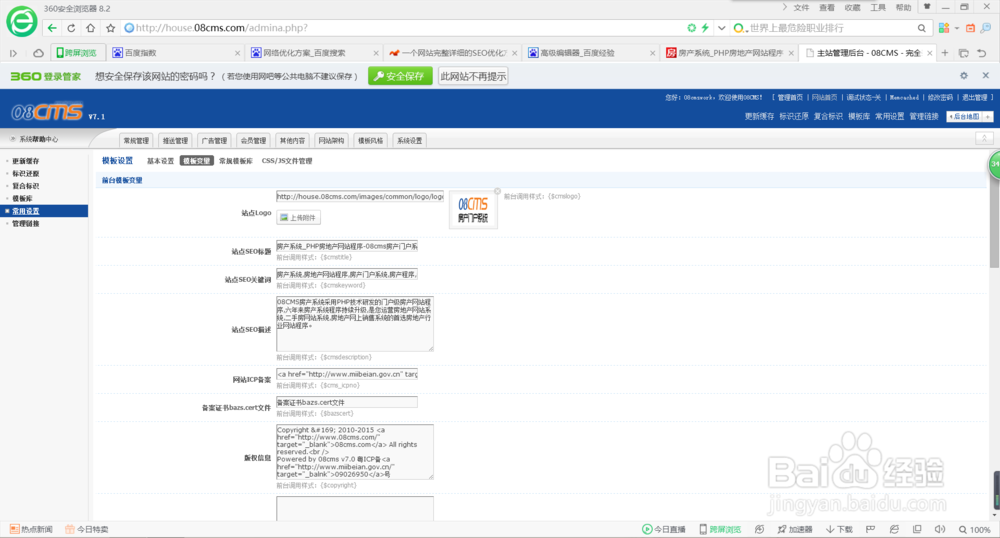Image resolution: width=1000 pixels, height=538 pixels.
Task: Click the plus button beside 后台地图
Action: click(x=988, y=117)
